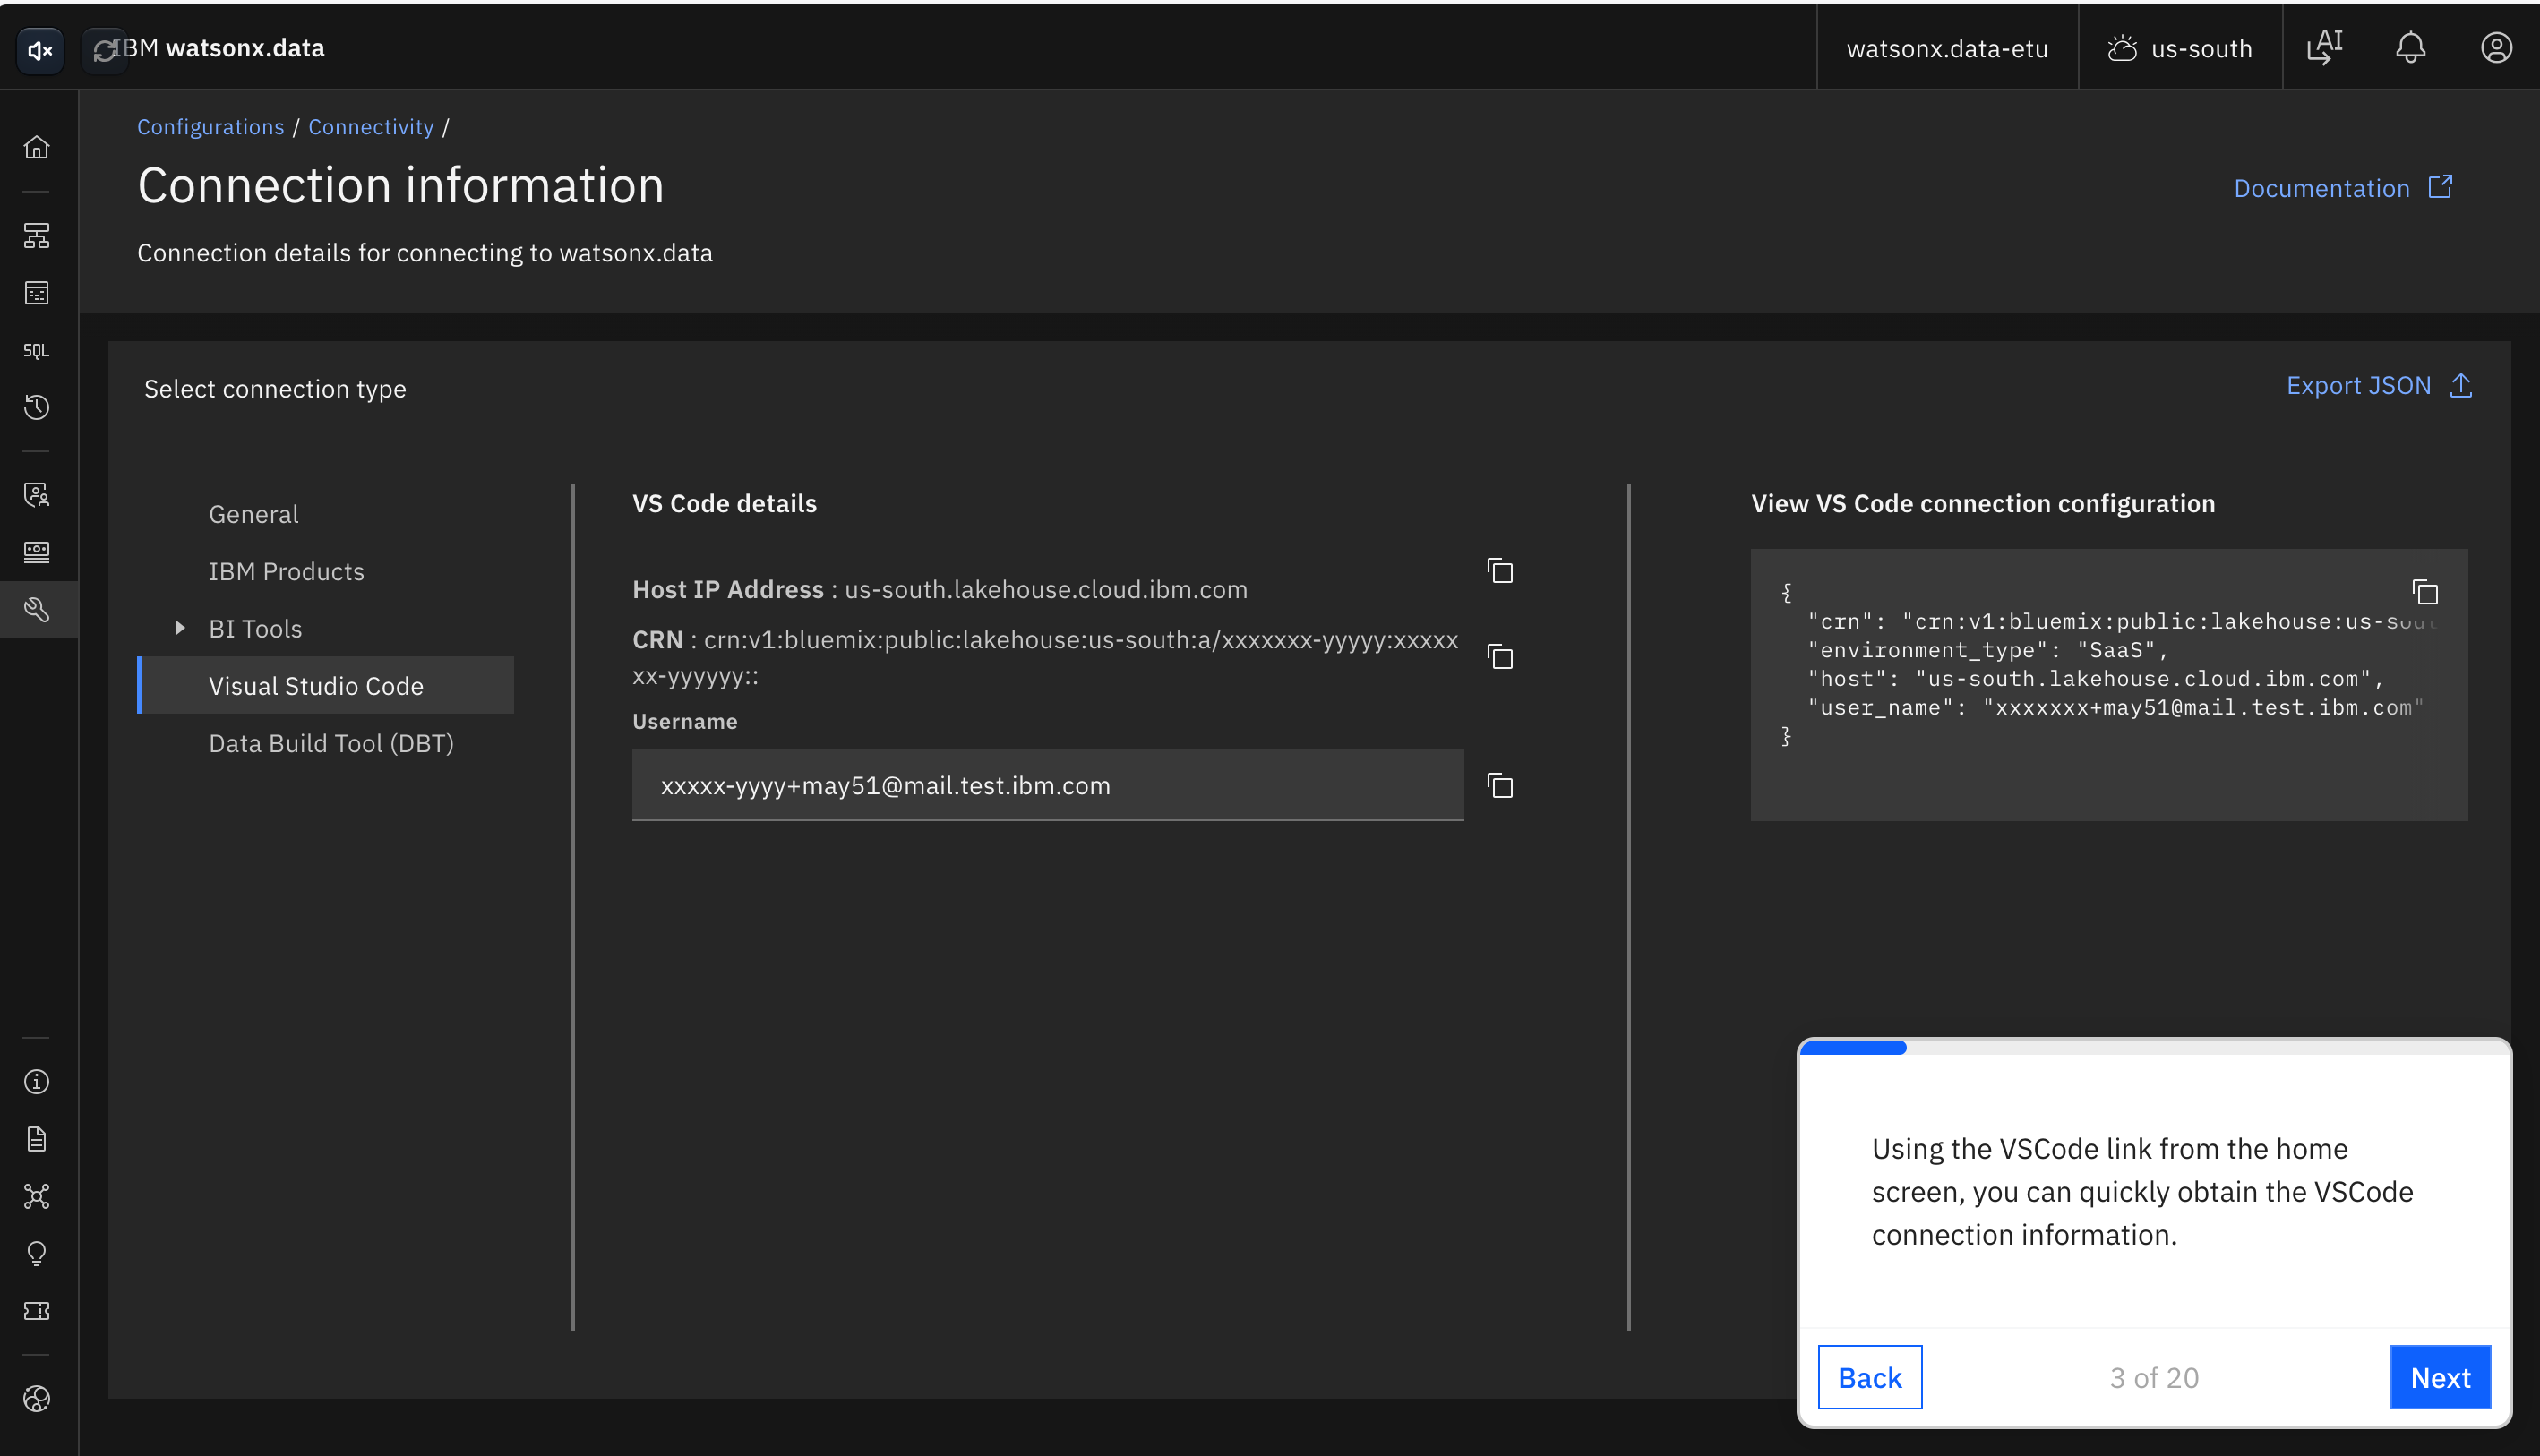
Task: Click the watsonx.data-etu instance name
Action: [x=1947, y=48]
